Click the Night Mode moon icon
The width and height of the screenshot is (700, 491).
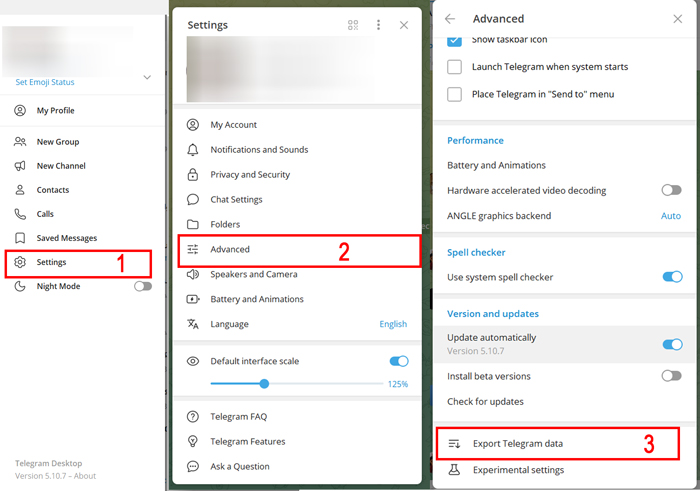[20, 286]
